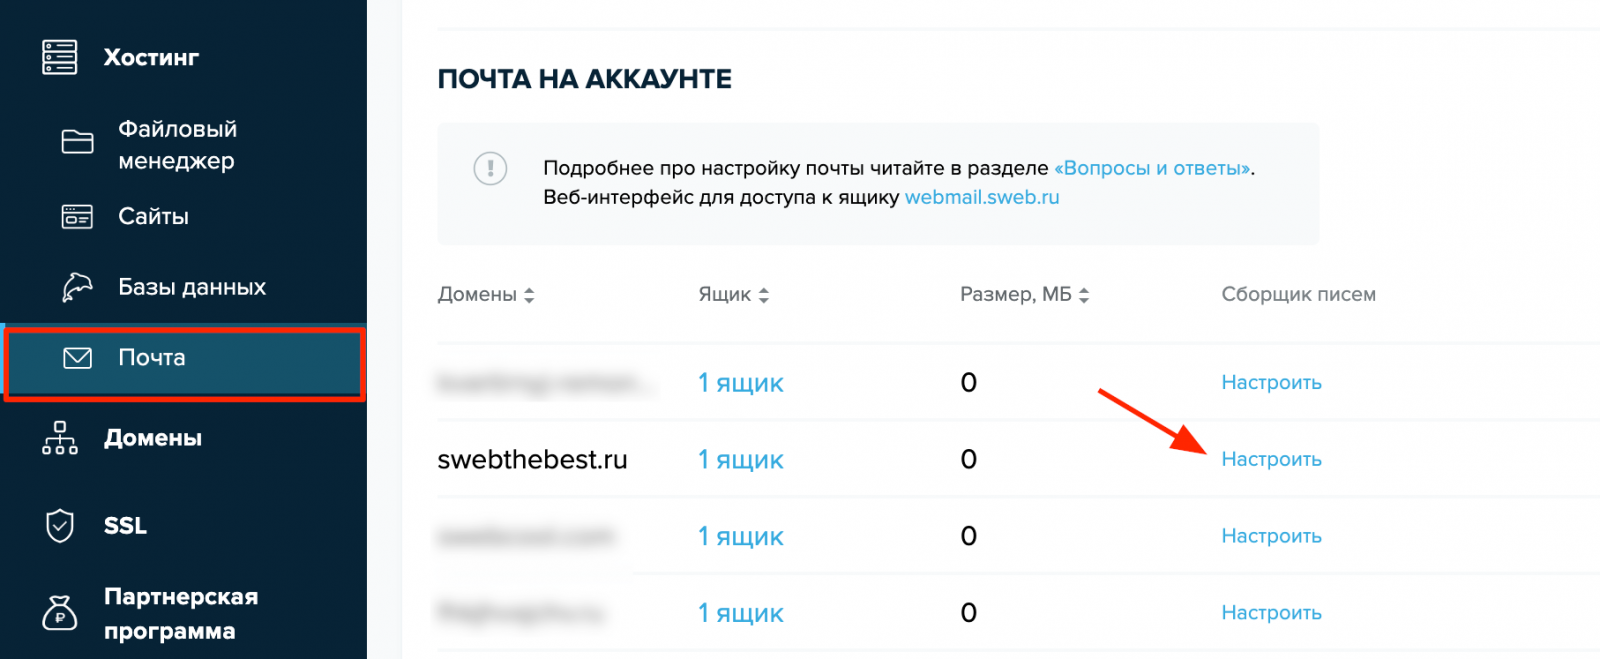This screenshot has height=659, width=1600.
Task: Select the swebthebest.ru domain name
Action: tap(532, 460)
